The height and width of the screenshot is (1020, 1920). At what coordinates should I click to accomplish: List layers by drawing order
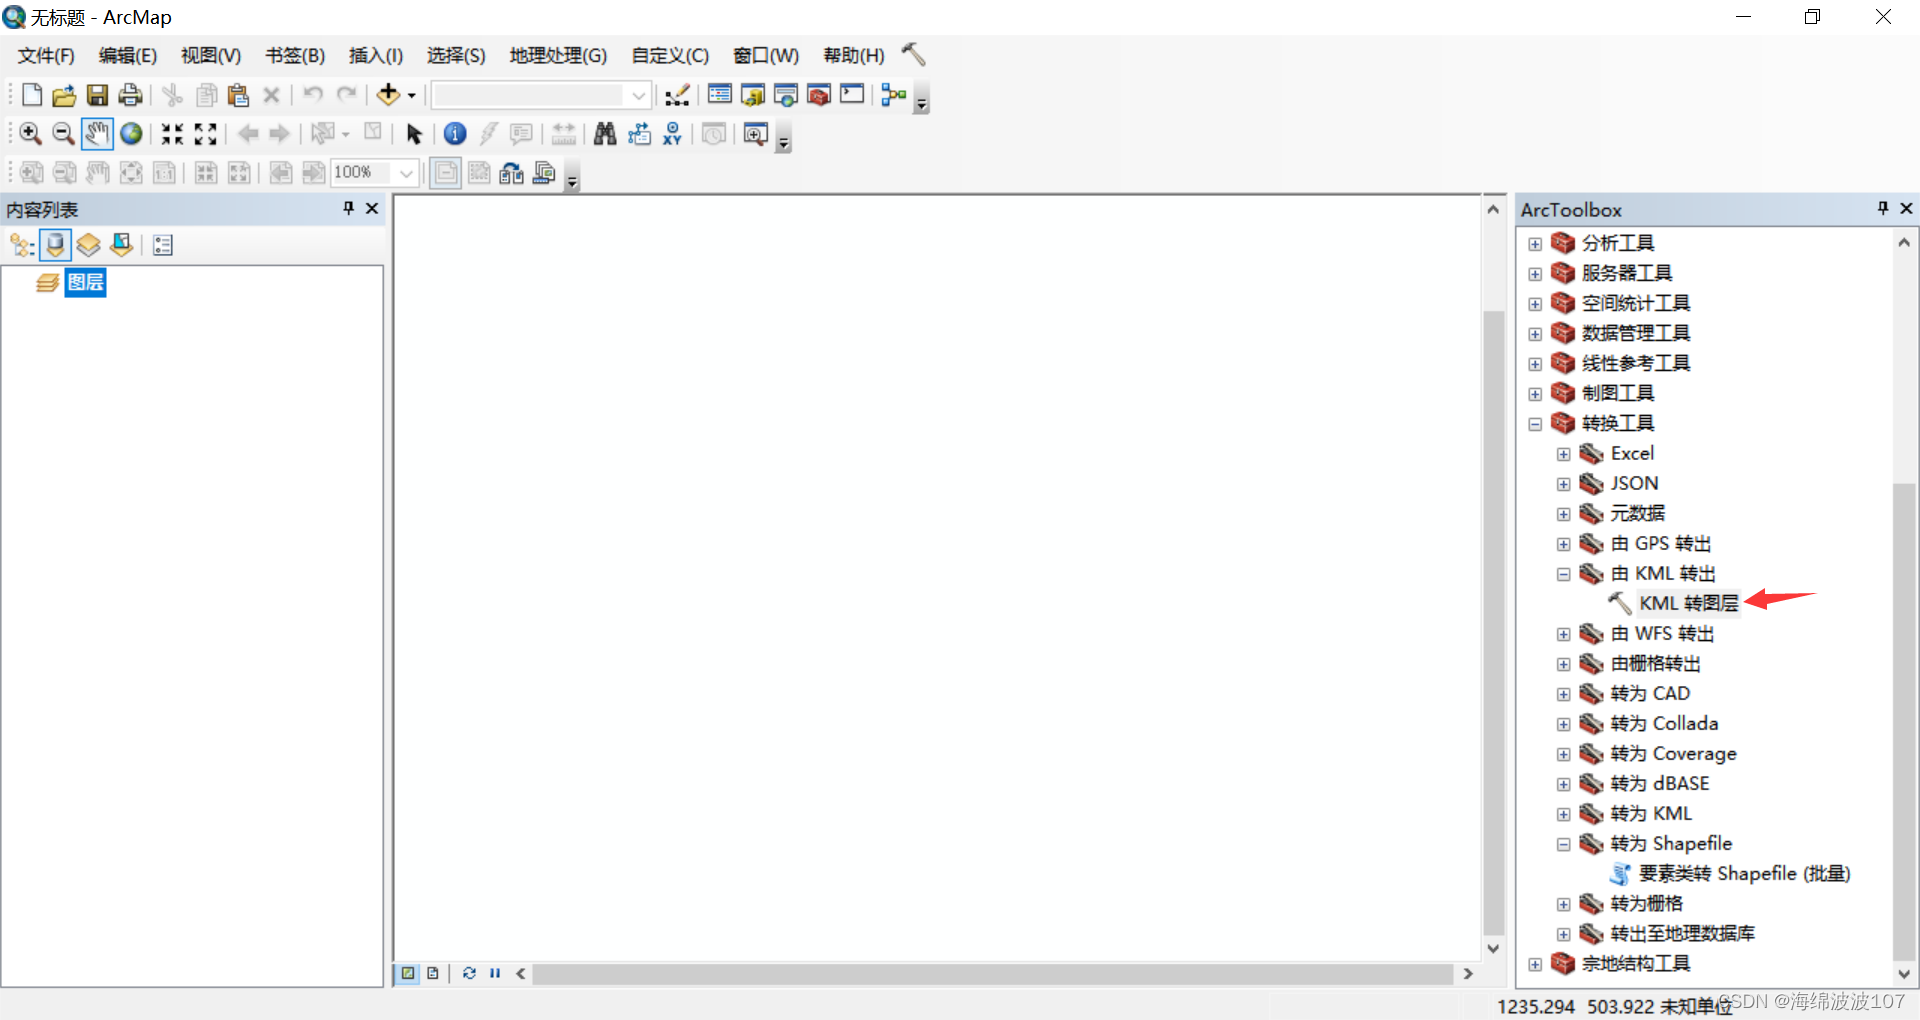(22, 245)
